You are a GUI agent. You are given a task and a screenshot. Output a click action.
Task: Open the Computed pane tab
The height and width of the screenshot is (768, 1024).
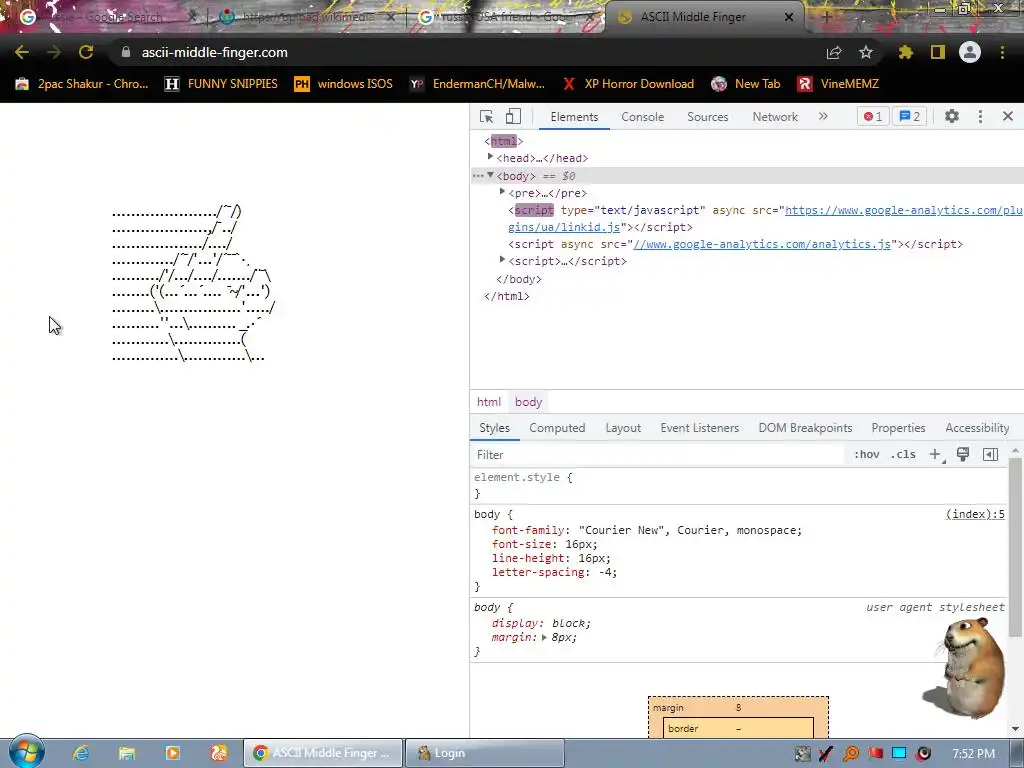[557, 428]
